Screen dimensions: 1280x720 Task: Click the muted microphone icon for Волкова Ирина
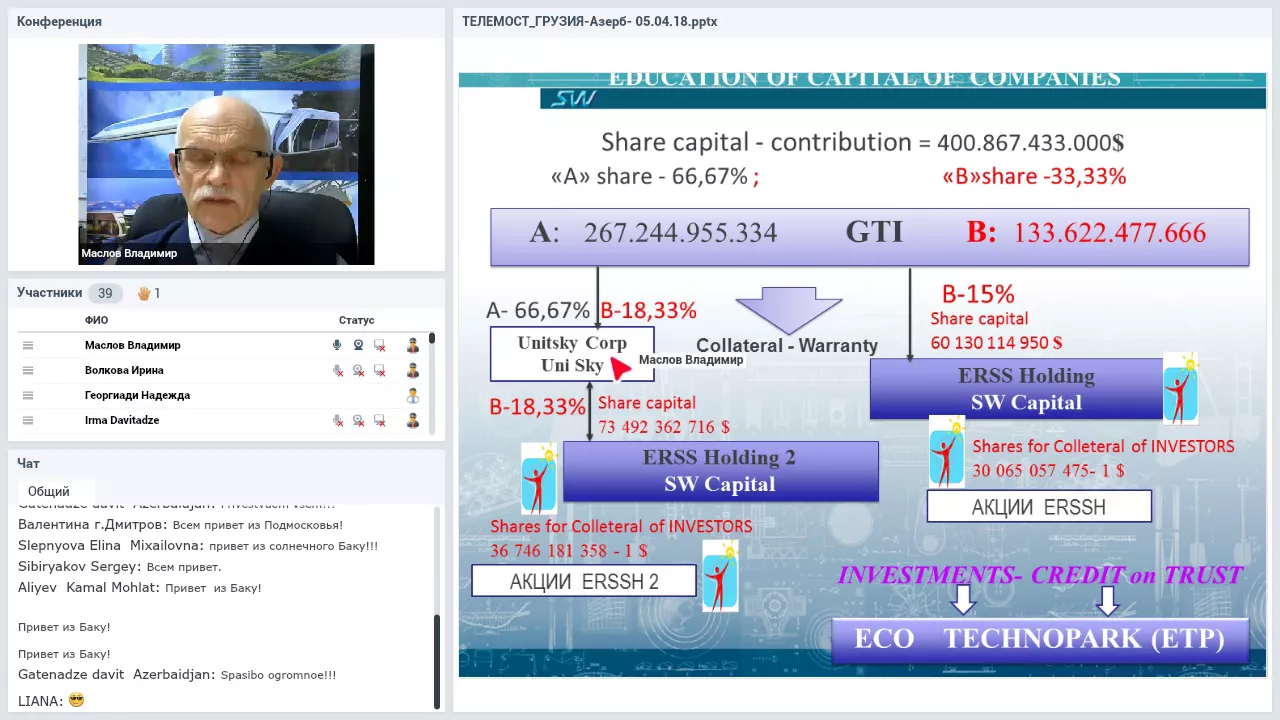coord(338,370)
